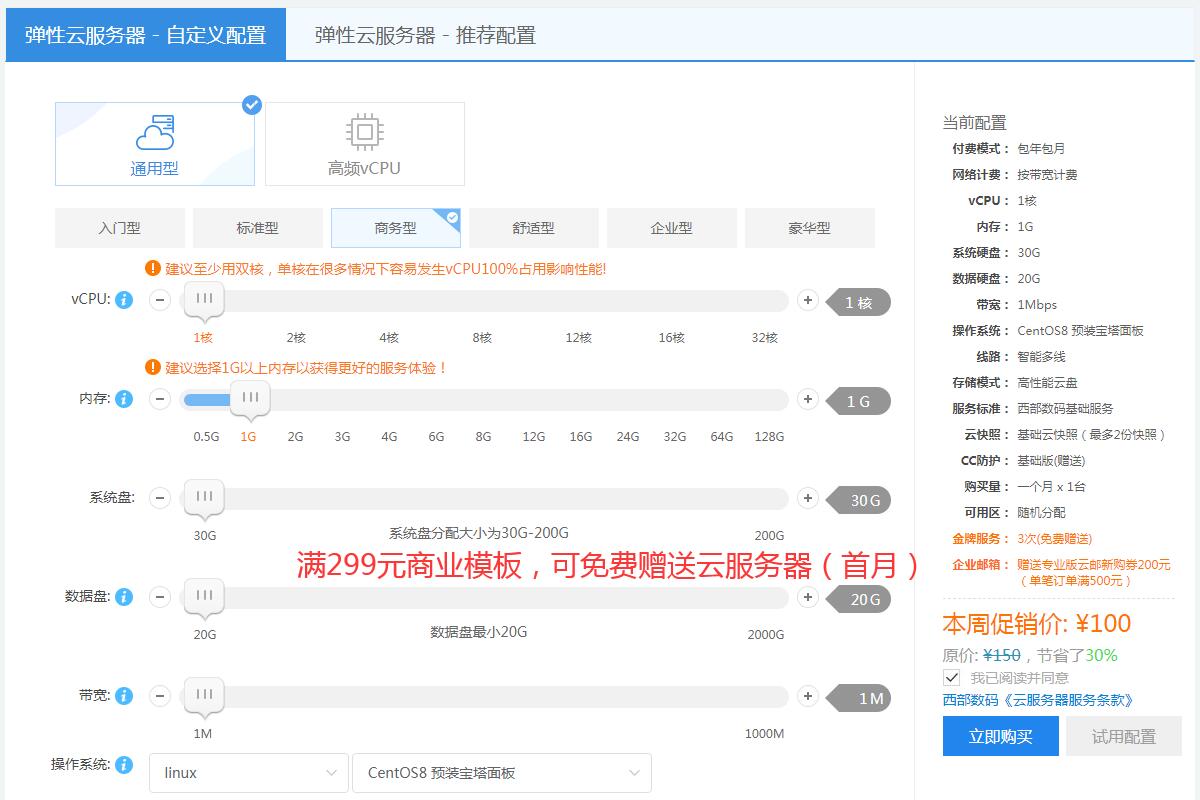Switch to 弹性云服务器 - 推荐配置 tab
This screenshot has height=800, width=1200.
[425, 35]
